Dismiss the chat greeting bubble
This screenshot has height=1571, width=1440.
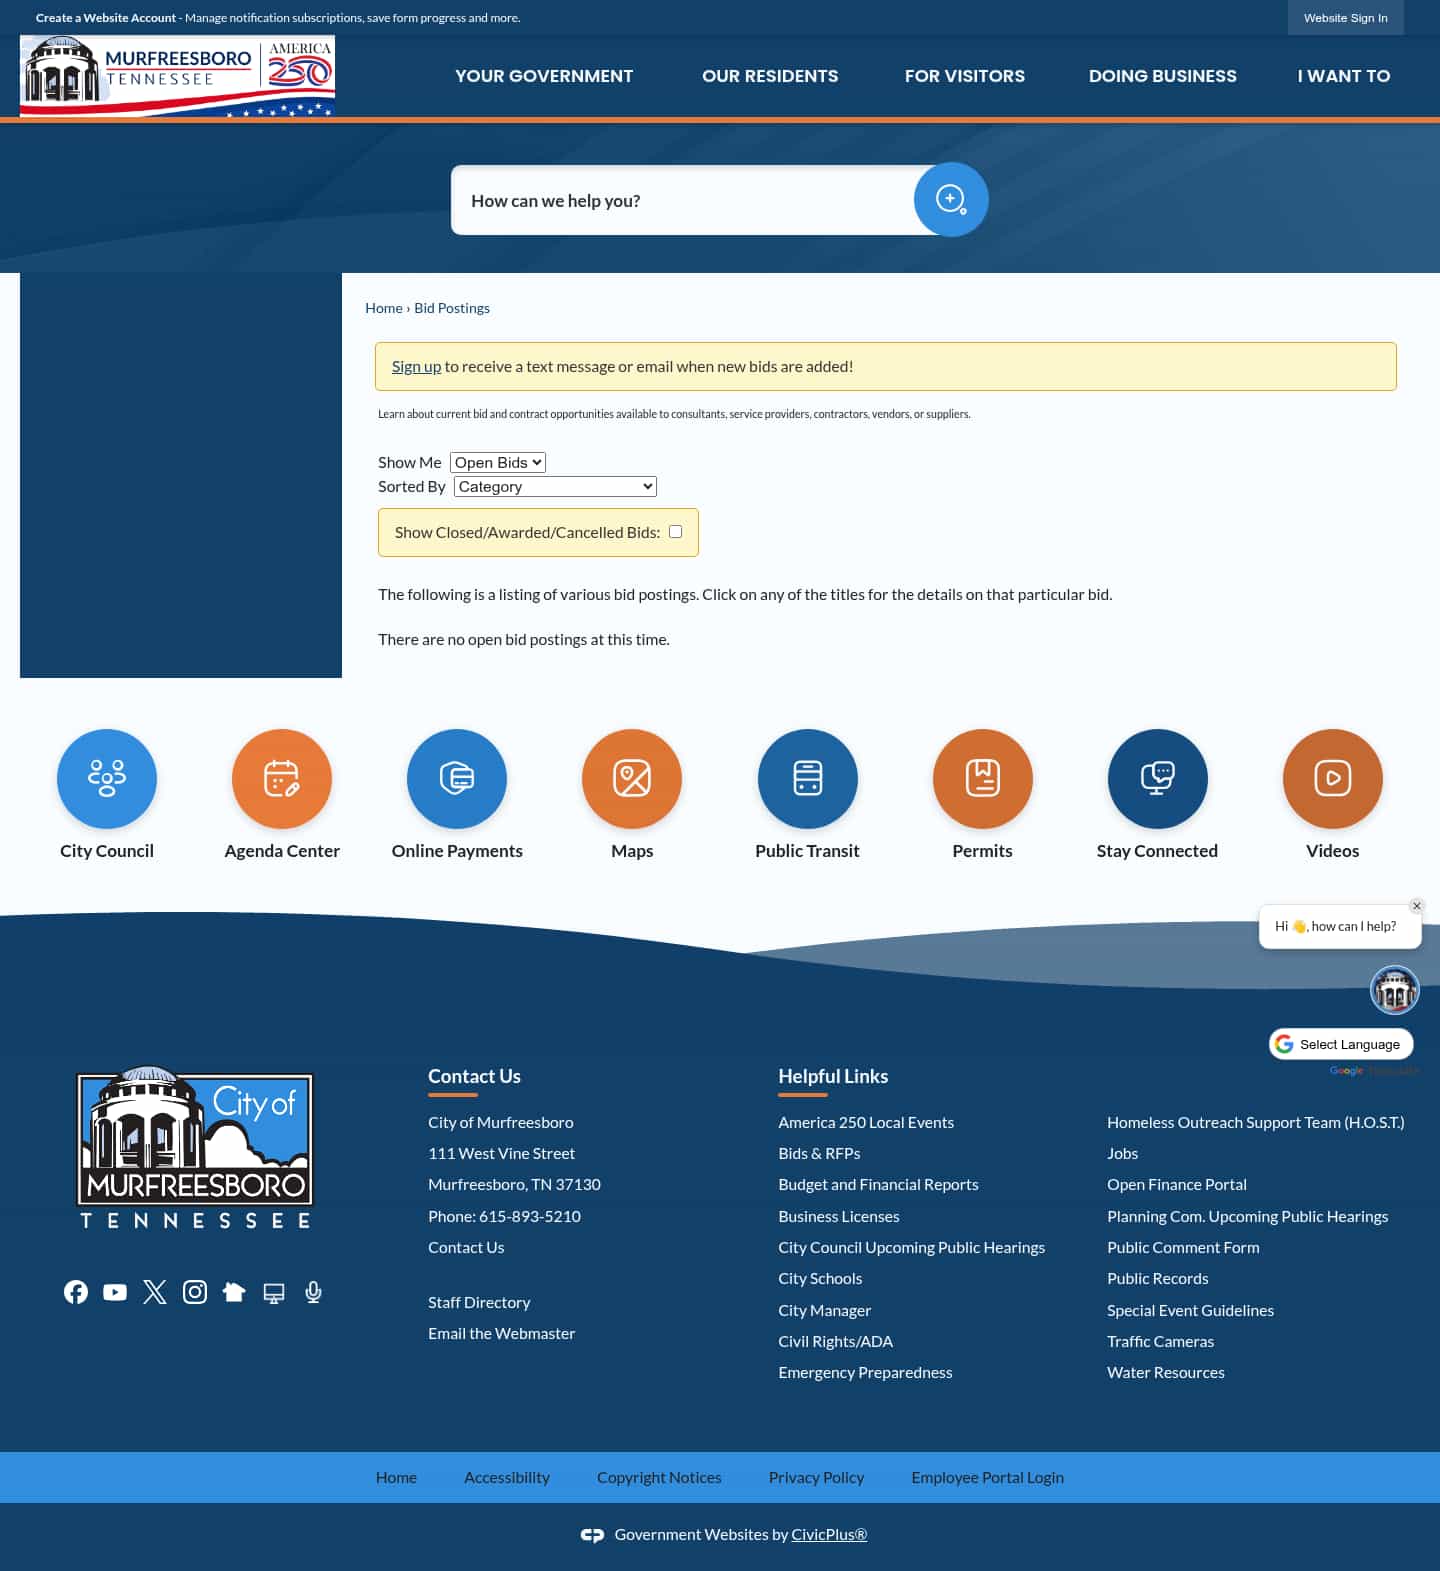(x=1416, y=906)
